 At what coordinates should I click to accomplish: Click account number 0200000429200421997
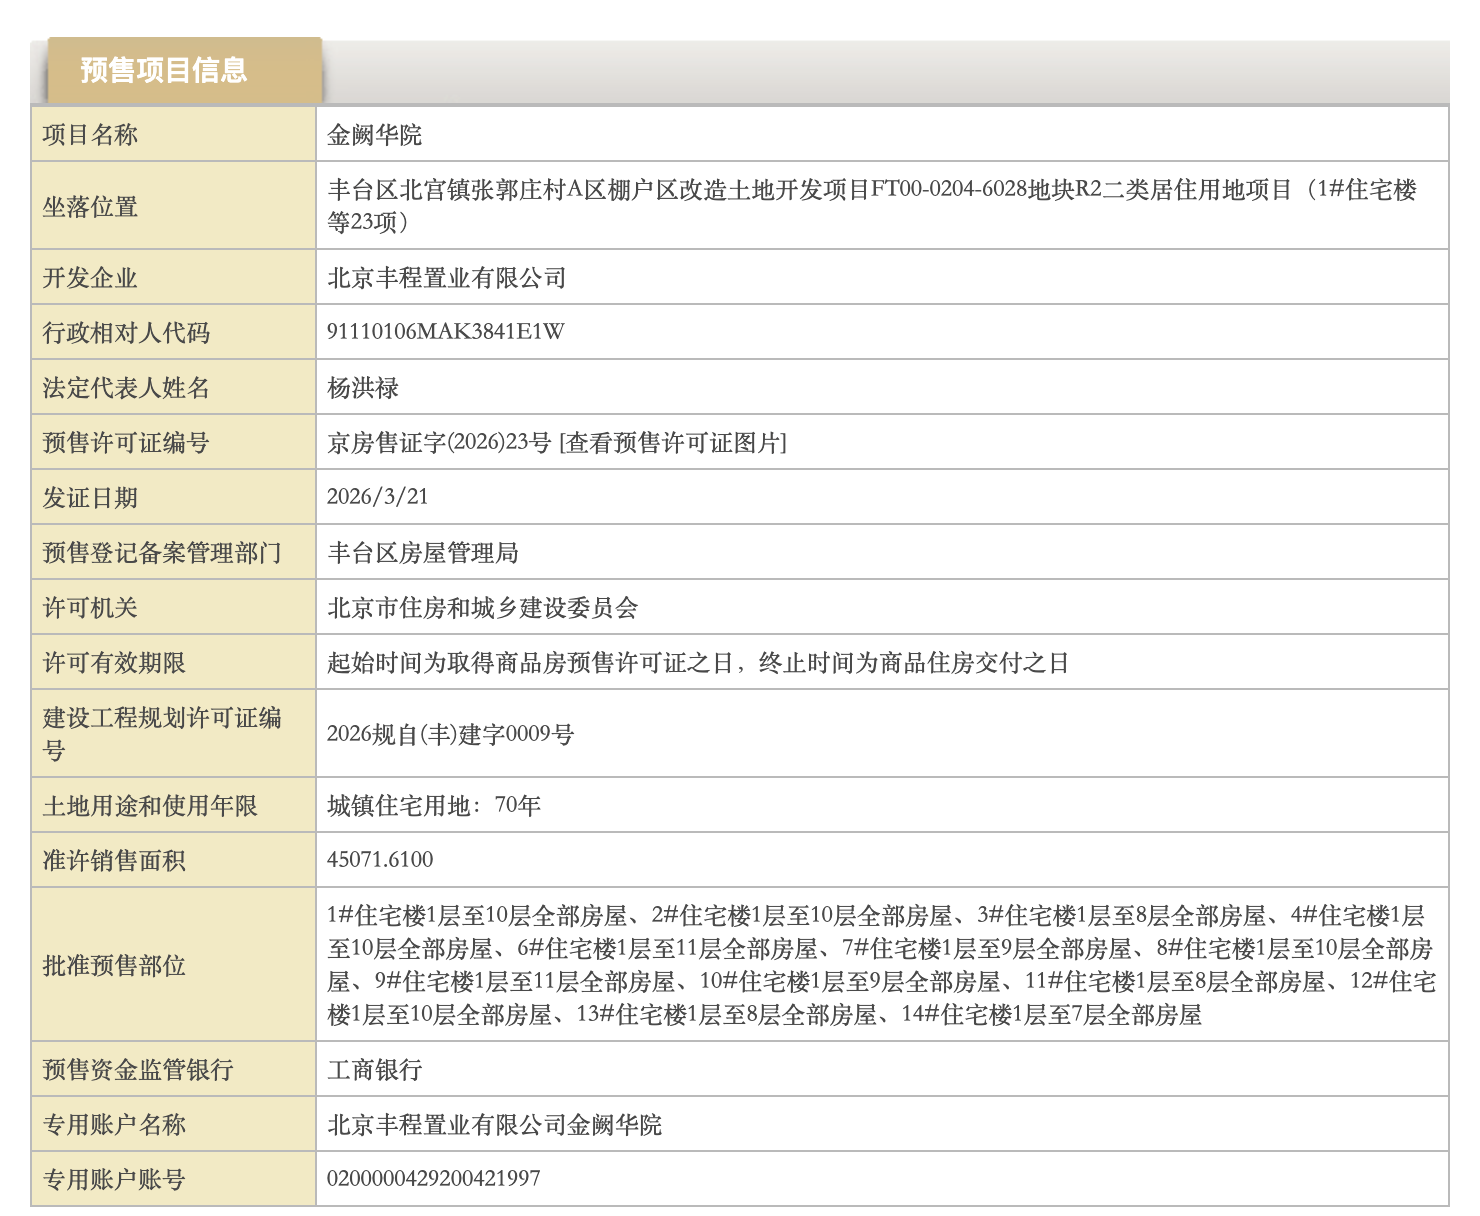click(x=433, y=1179)
